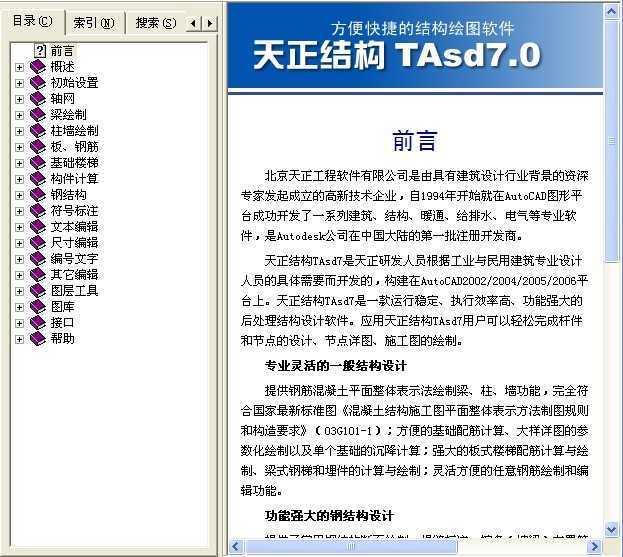Switch to the 索引 tab
623x557 pixels.
pyautogui.click(x=94, y=23)
